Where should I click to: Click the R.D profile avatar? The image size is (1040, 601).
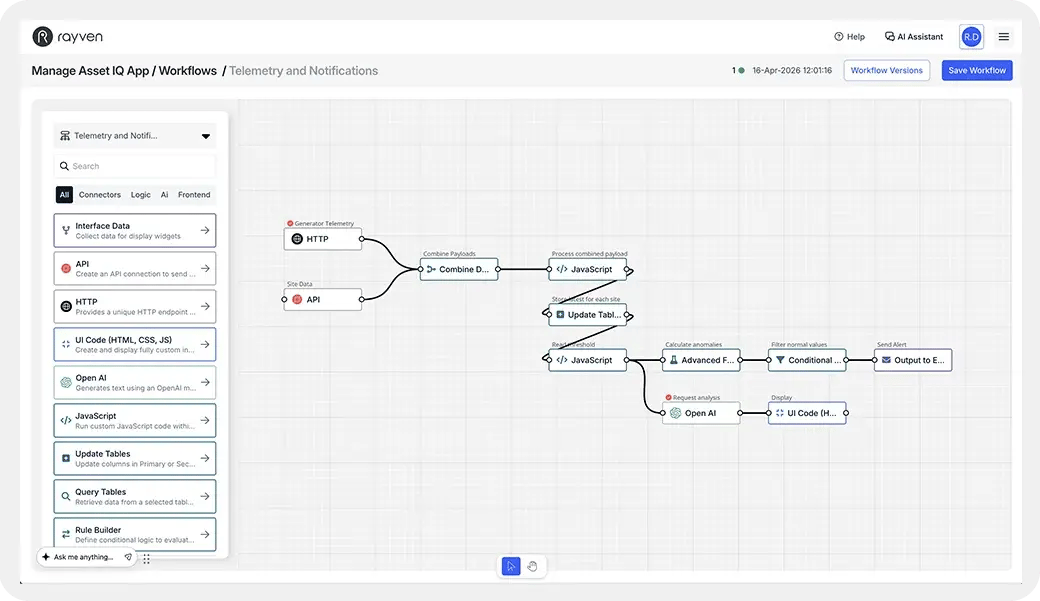click(x=969, y=36)
